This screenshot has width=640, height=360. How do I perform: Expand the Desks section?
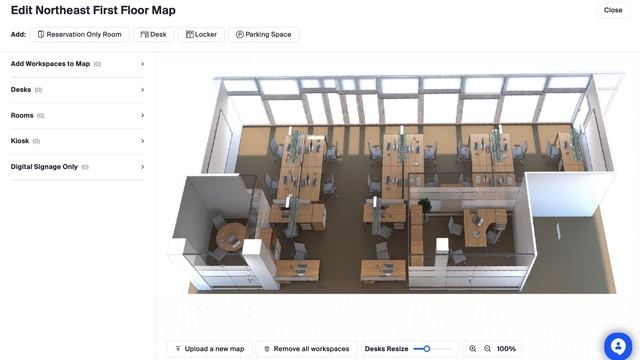(77, 90)
